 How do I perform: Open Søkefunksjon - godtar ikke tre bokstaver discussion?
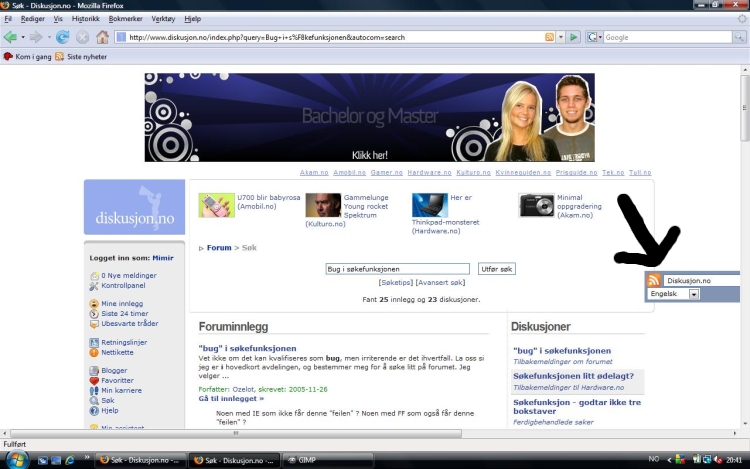(577, 407)
